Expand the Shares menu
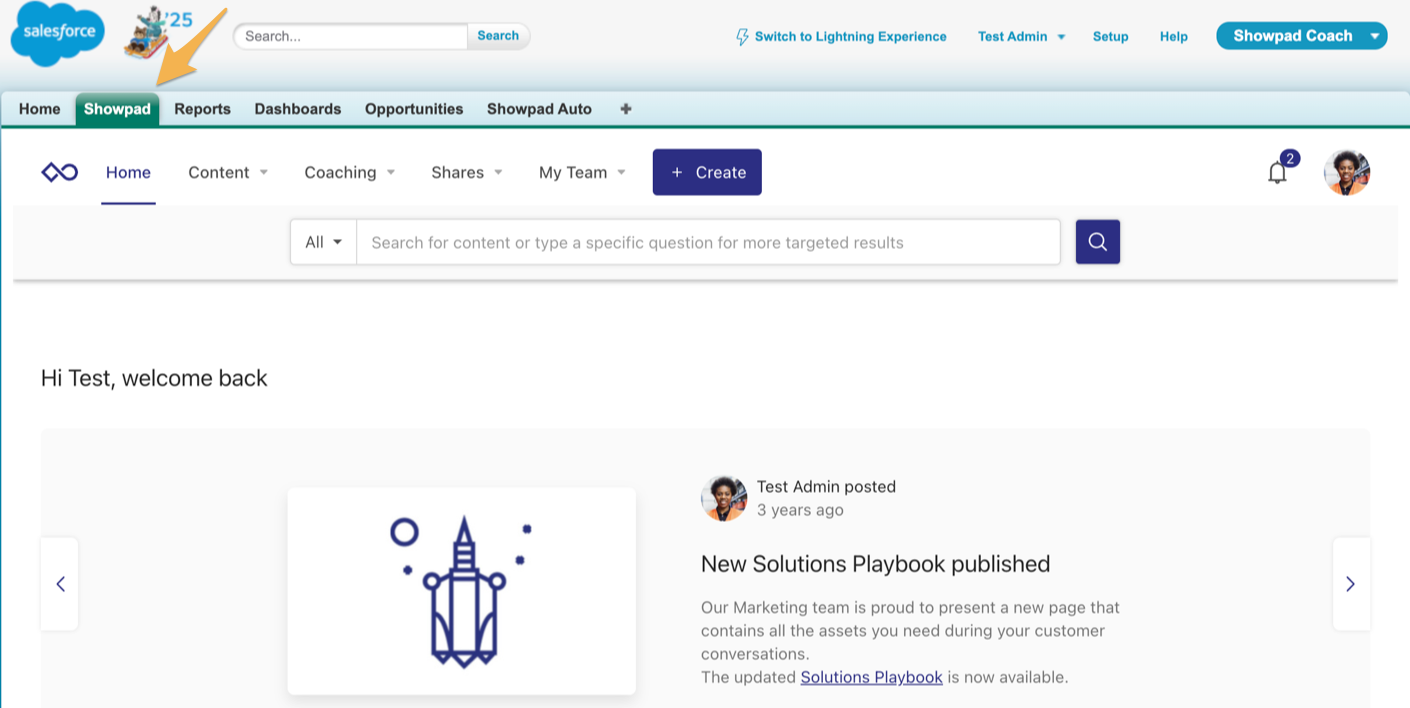The height and width of the screenshot is (708, 1410). point(467,172)
